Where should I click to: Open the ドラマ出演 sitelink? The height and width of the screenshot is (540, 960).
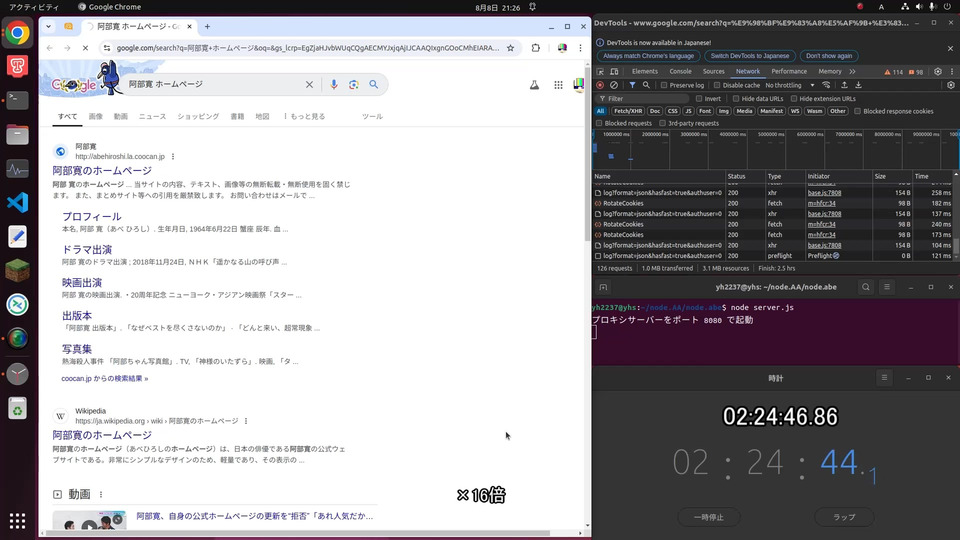click(x=87, y=250)
